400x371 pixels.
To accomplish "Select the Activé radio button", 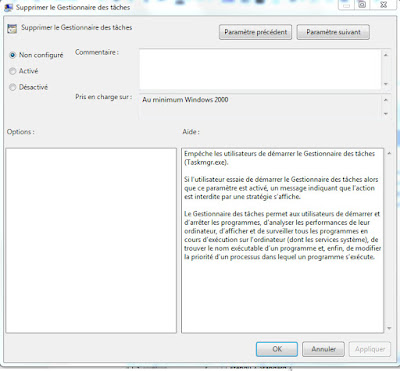I will (13, 71).
